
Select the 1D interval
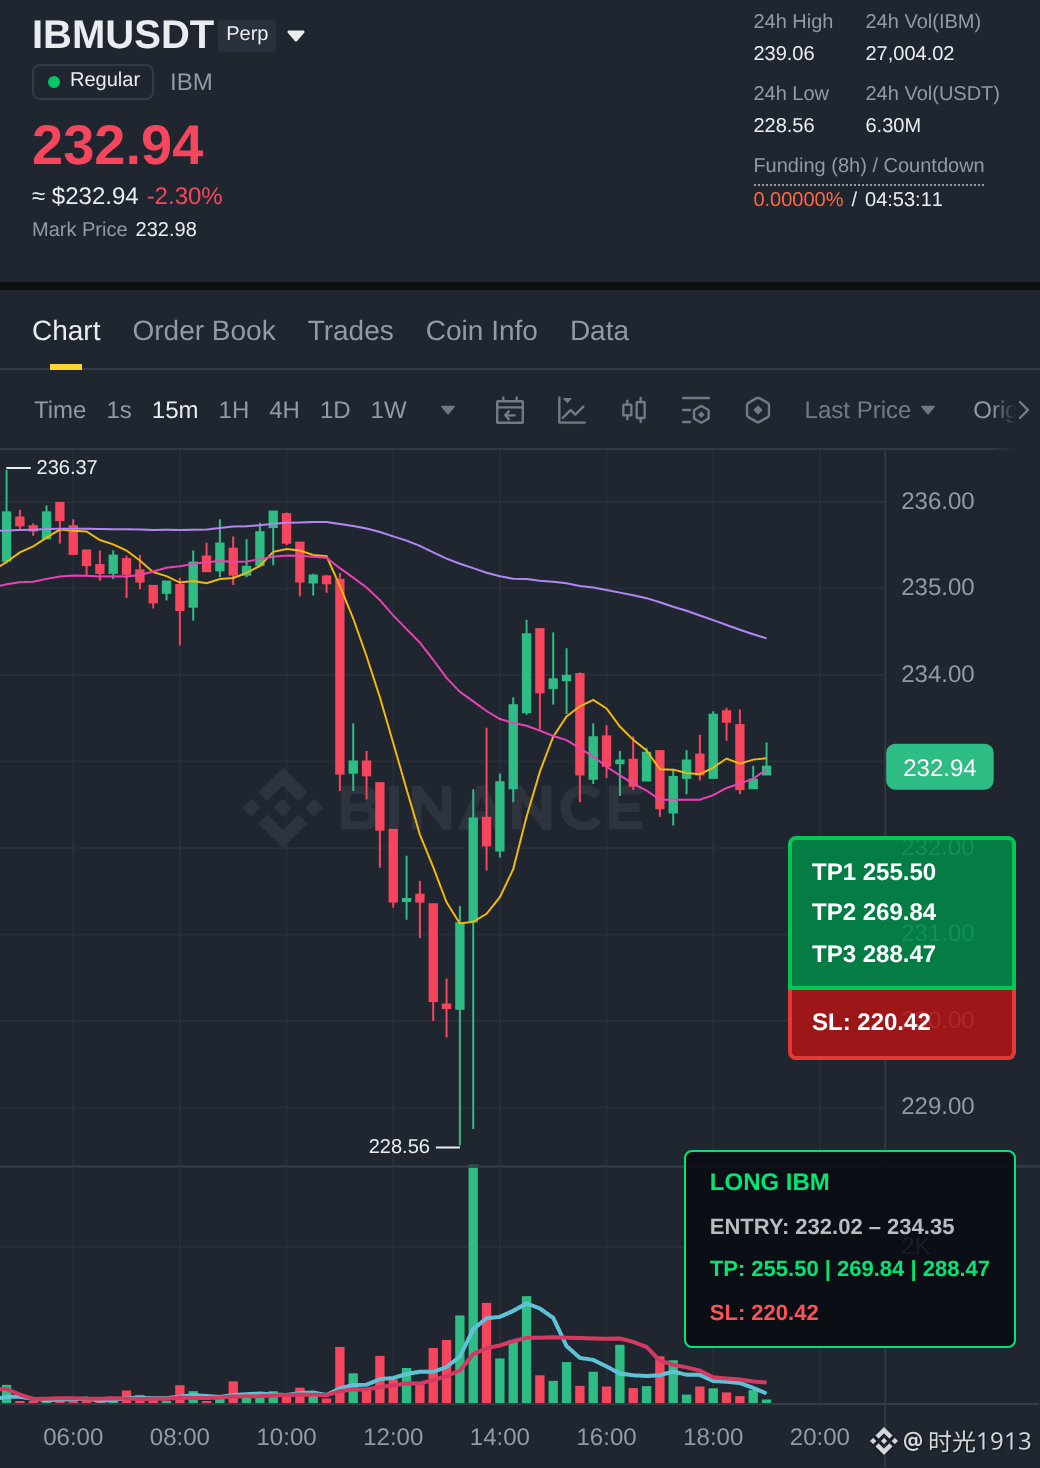pos(335,410)
